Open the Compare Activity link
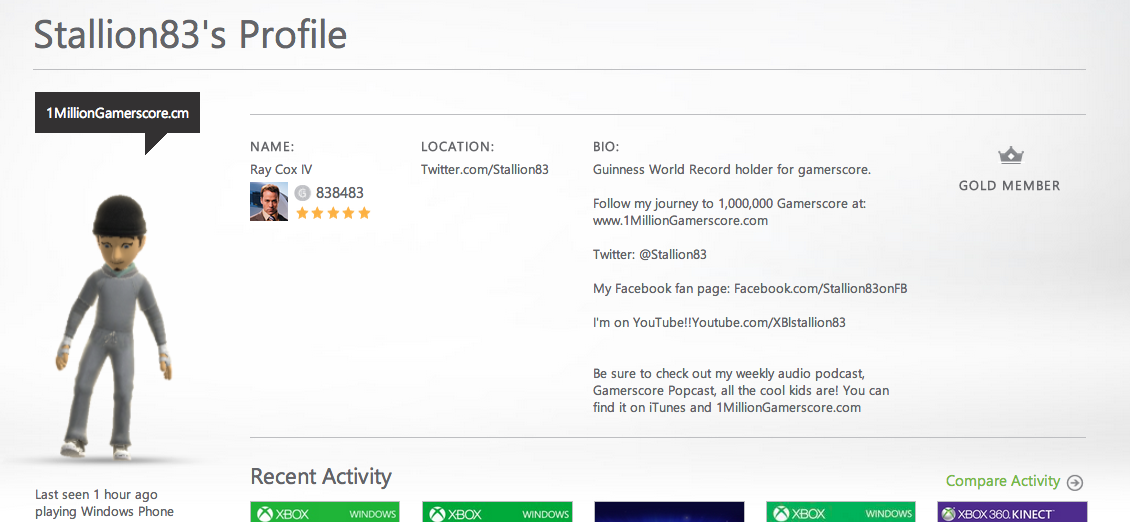Screen dimensions: 1130x522 coord(1003,481)
